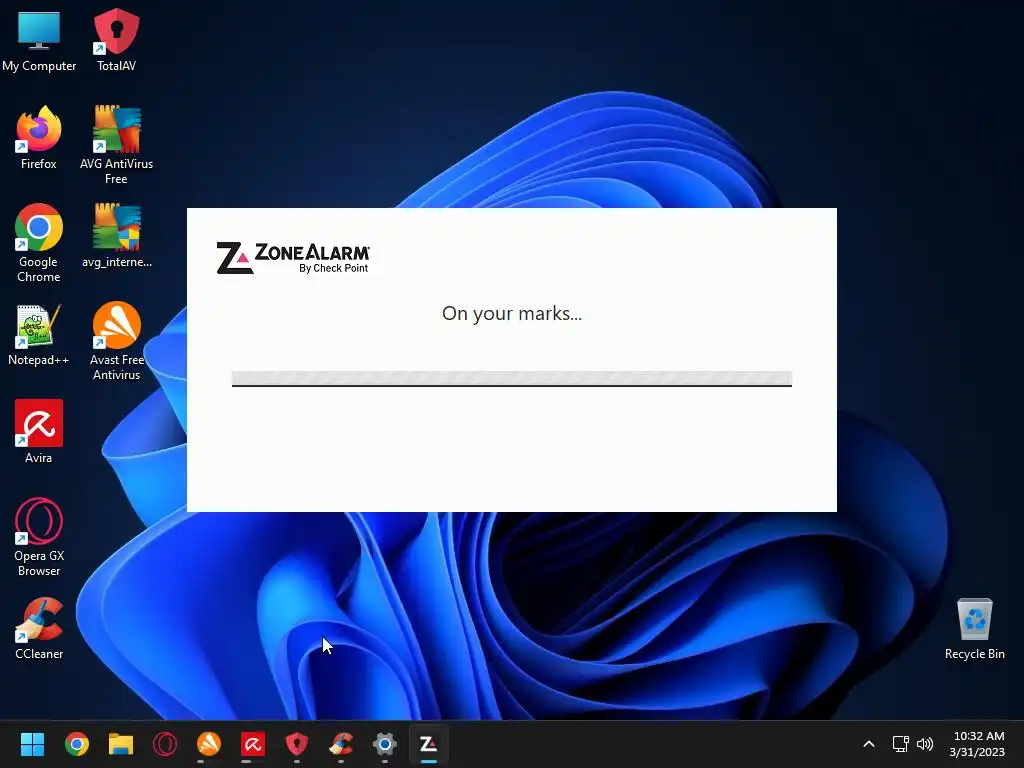Image resolution: width=1024 pixels, height=768 pixels.
Task: Open File Explorer from the taskbar
Action: [121, 744]
